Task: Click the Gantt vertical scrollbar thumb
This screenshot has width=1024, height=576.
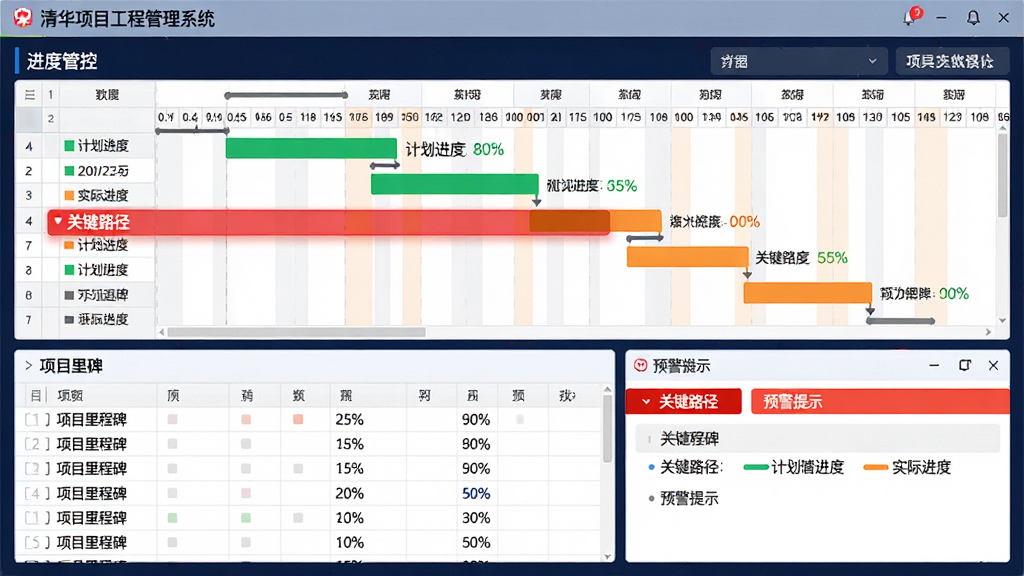Action: (x=1002, y=175)
